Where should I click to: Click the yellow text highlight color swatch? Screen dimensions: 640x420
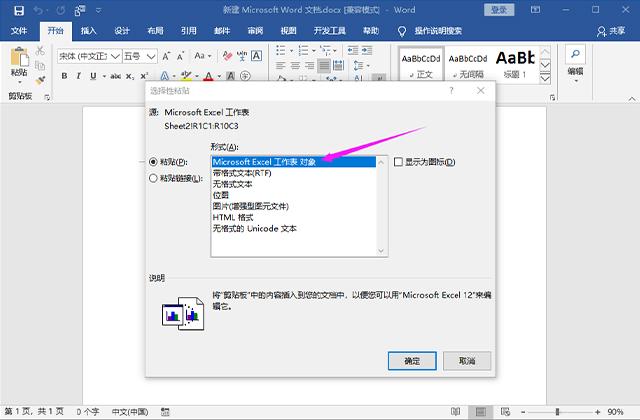pos(186,76)
